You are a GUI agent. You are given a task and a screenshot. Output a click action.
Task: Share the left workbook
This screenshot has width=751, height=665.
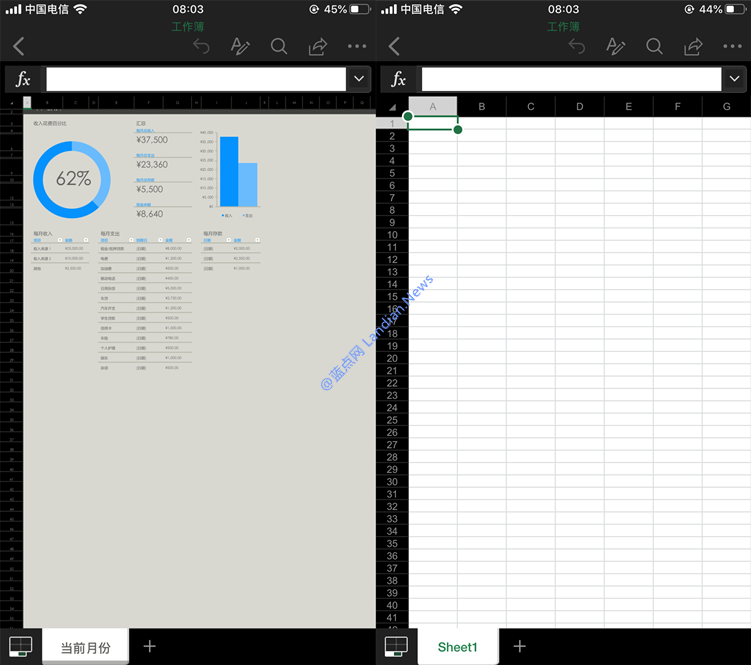[x=318, y=46]
